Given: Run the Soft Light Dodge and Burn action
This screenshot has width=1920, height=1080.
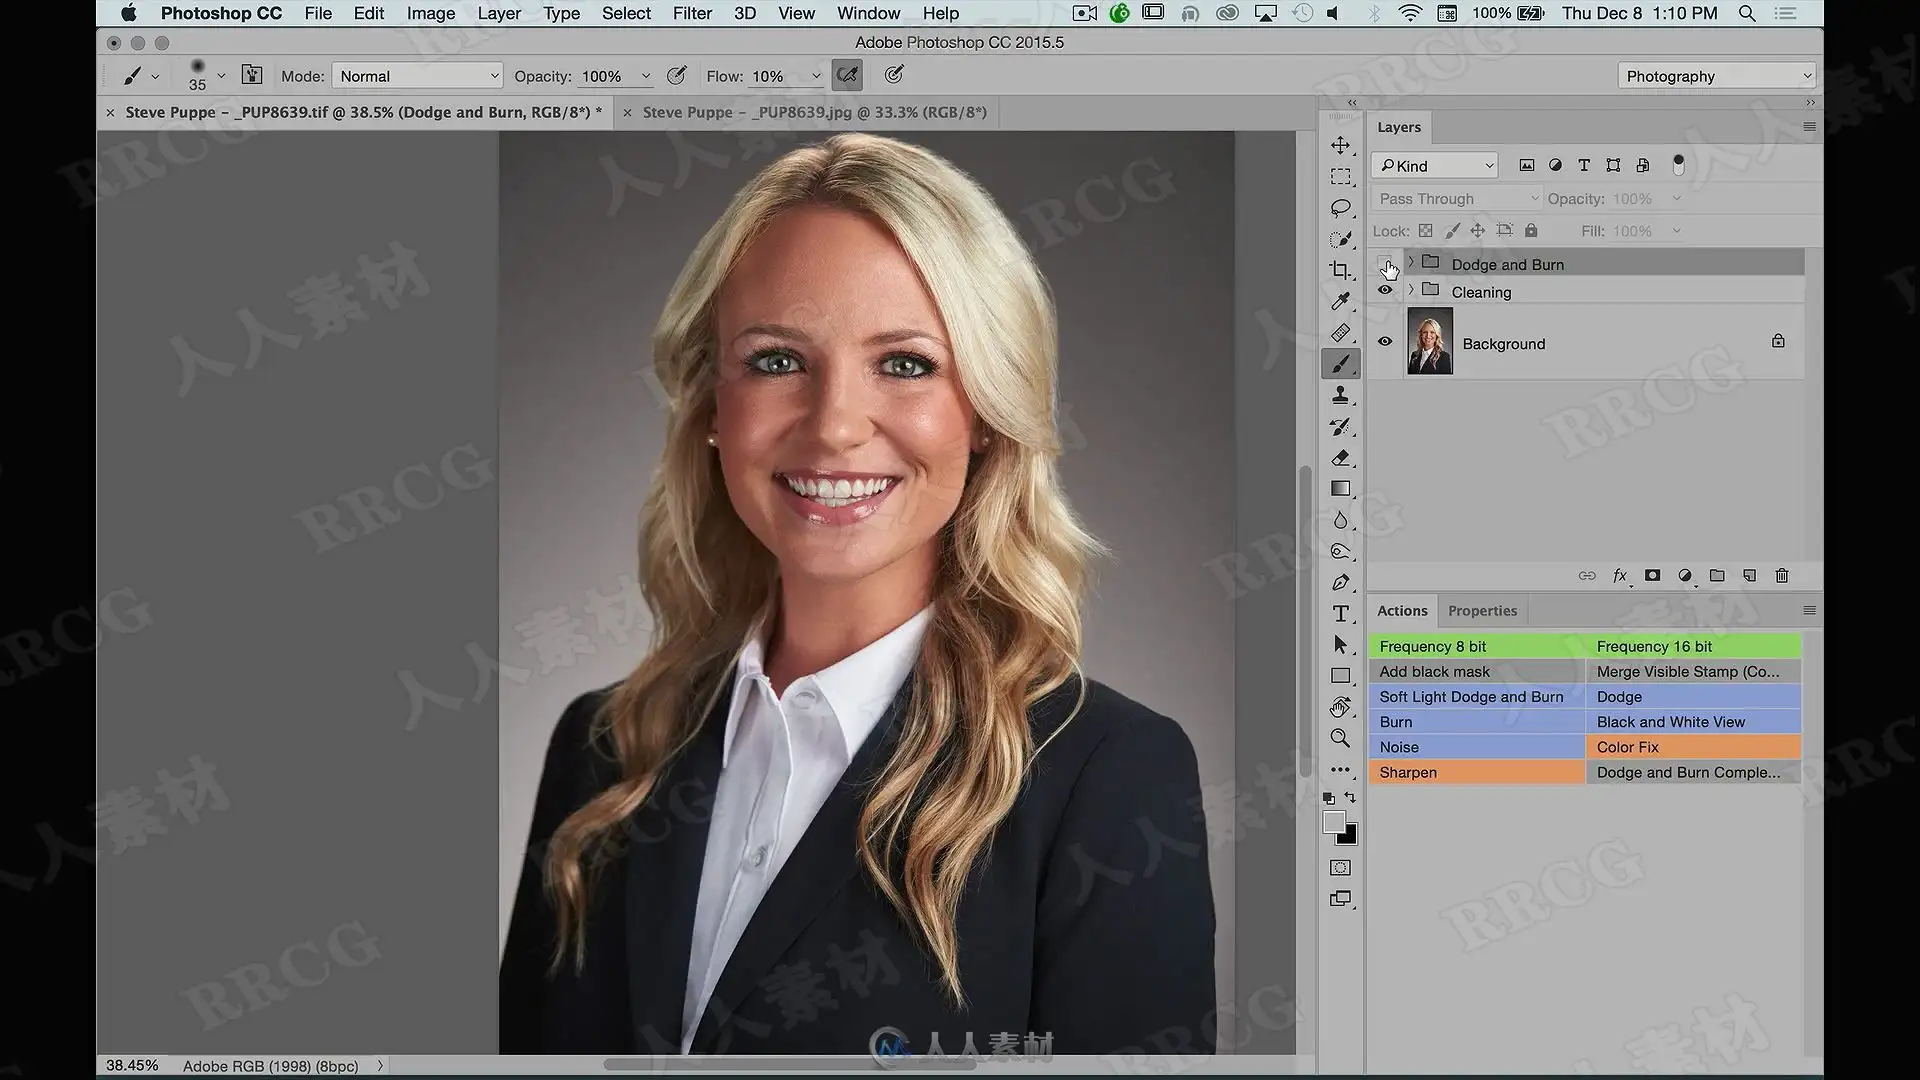Looking at the screenshot, I should tap(1476, 697).
